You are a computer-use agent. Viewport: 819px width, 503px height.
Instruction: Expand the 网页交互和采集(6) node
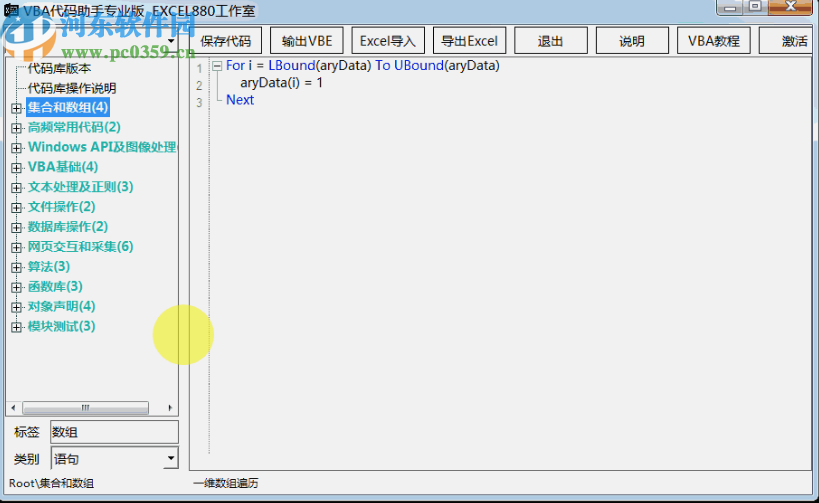(16, 247)
